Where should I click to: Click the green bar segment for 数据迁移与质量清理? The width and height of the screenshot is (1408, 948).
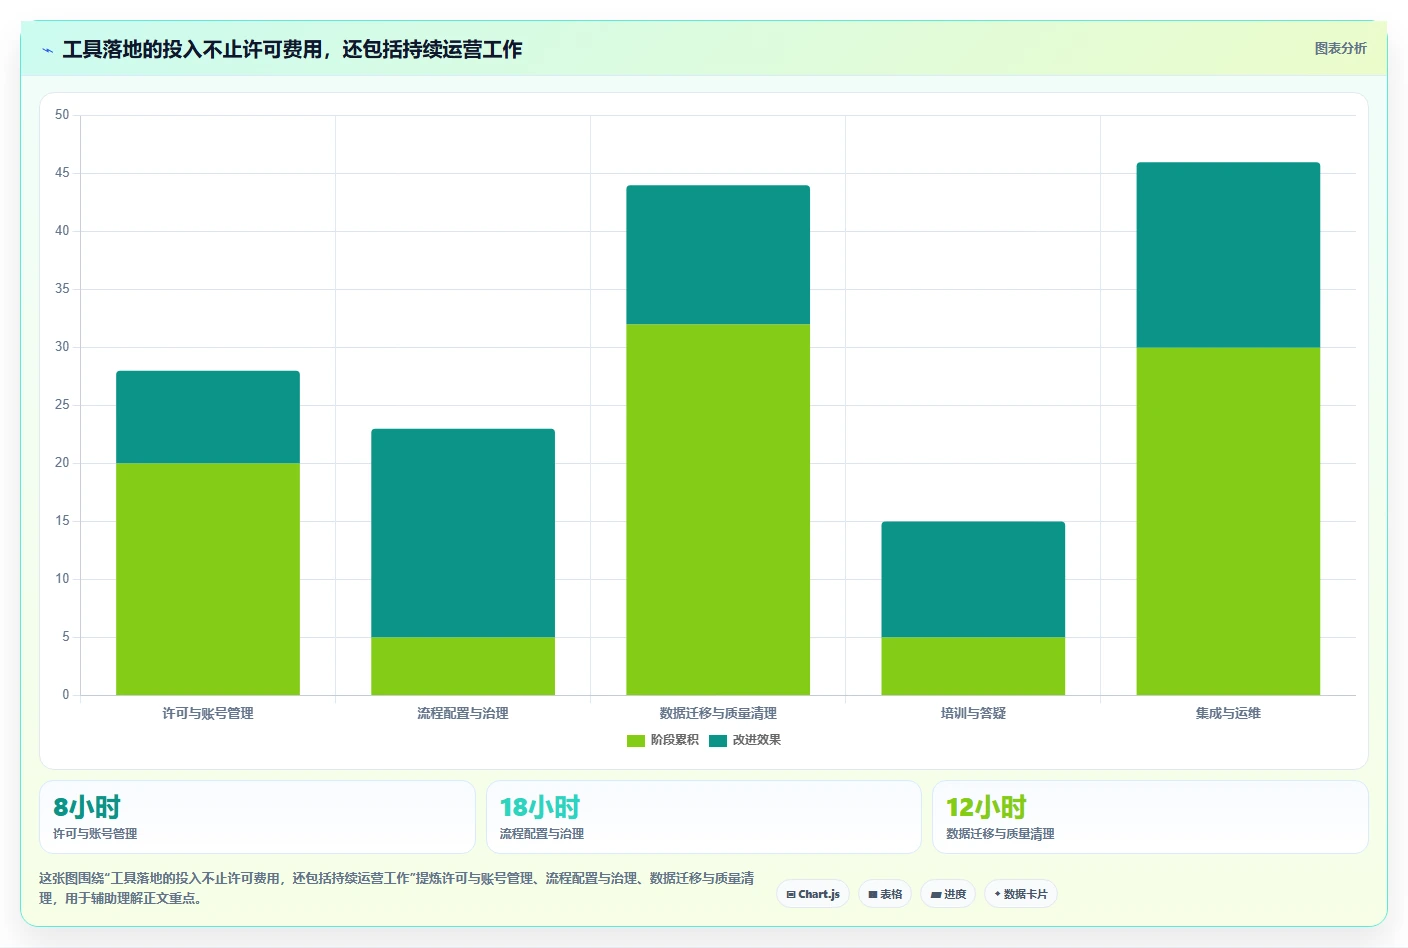point(718,510)
